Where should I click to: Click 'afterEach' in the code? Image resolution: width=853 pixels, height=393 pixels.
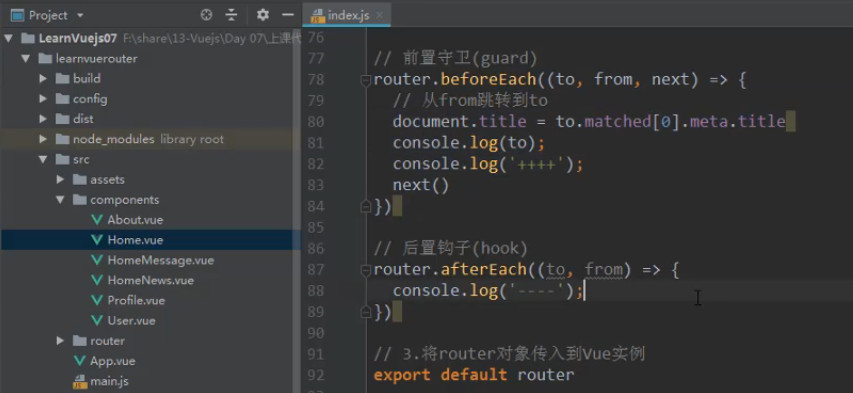tap(484, 269)
